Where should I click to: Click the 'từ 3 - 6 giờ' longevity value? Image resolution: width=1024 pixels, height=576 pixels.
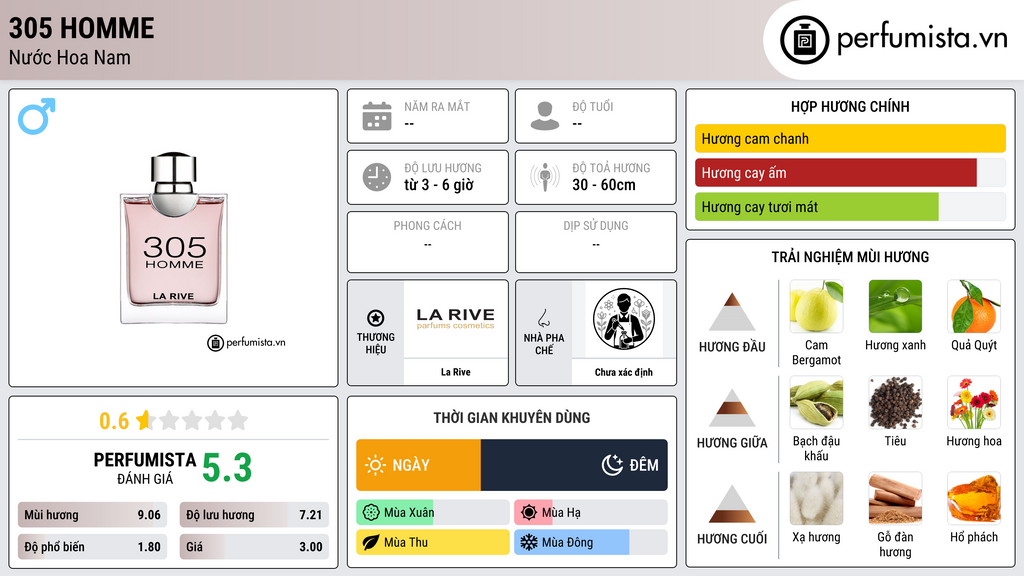coord(439,185)
